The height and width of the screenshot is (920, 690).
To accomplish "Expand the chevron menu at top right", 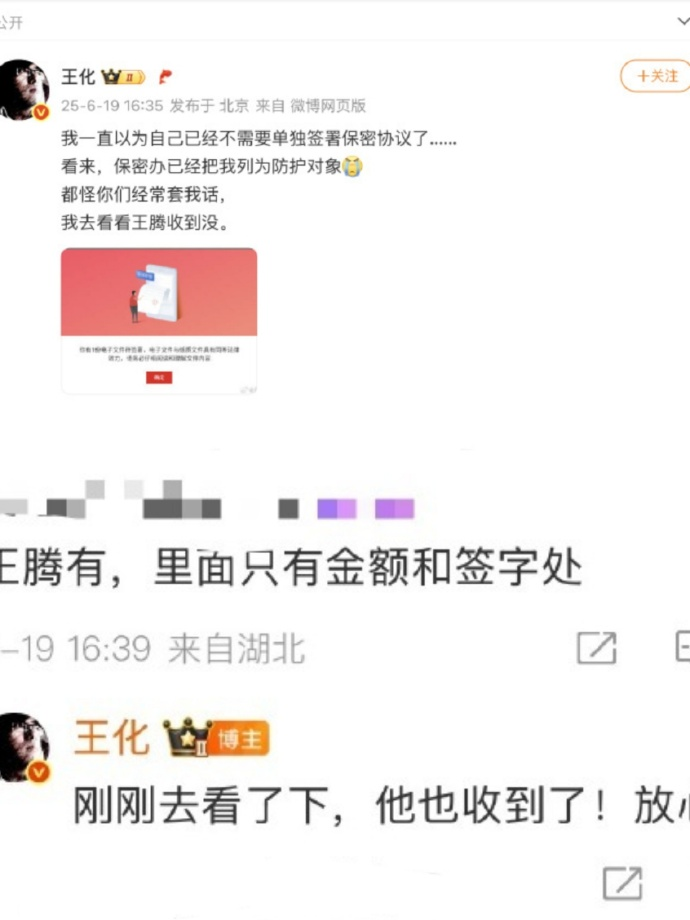I will pyautogui.click(x=684, y=22).
